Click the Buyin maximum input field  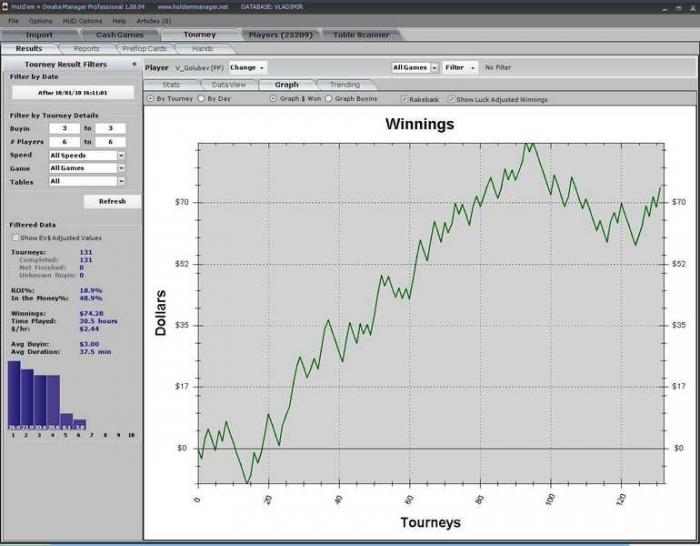click(110, 129)
